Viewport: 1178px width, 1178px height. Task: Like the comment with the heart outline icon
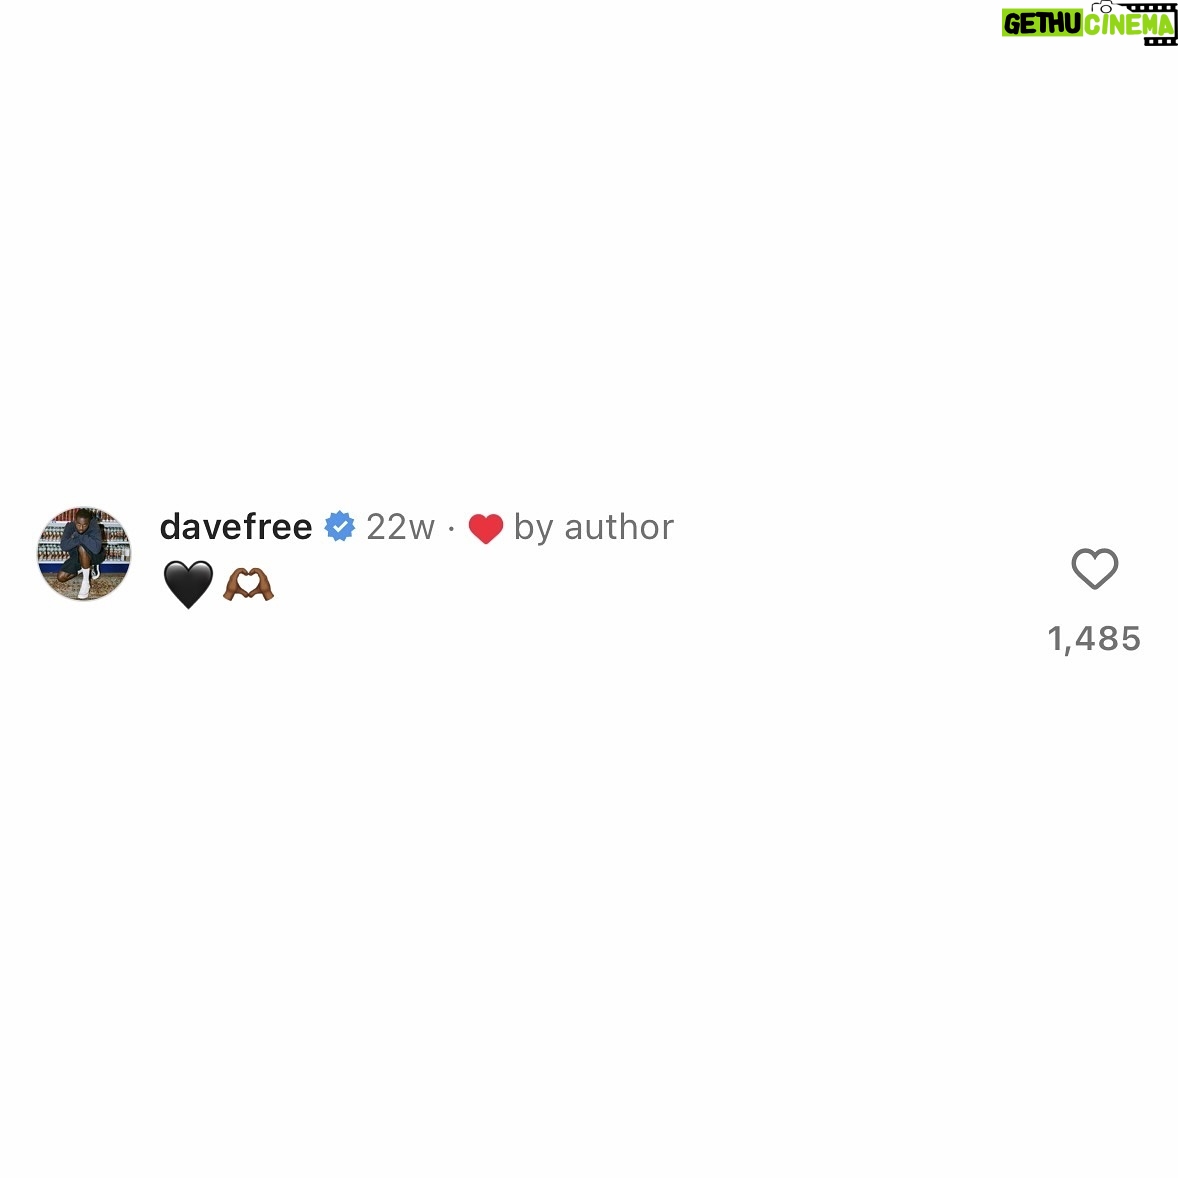pos(1095,569)
